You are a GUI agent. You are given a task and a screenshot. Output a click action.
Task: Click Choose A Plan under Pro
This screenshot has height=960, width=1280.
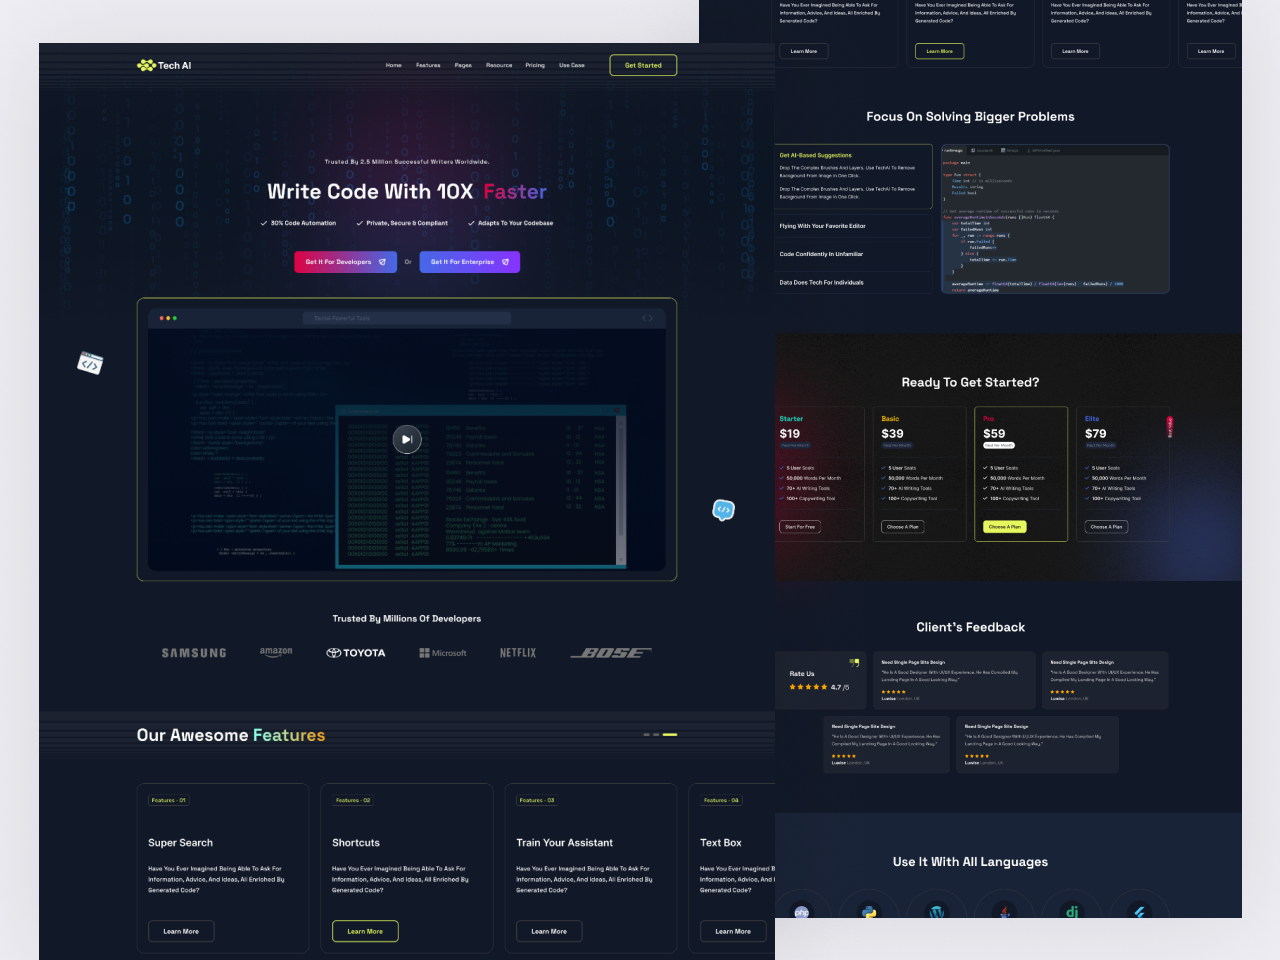tap(1004, 526)
